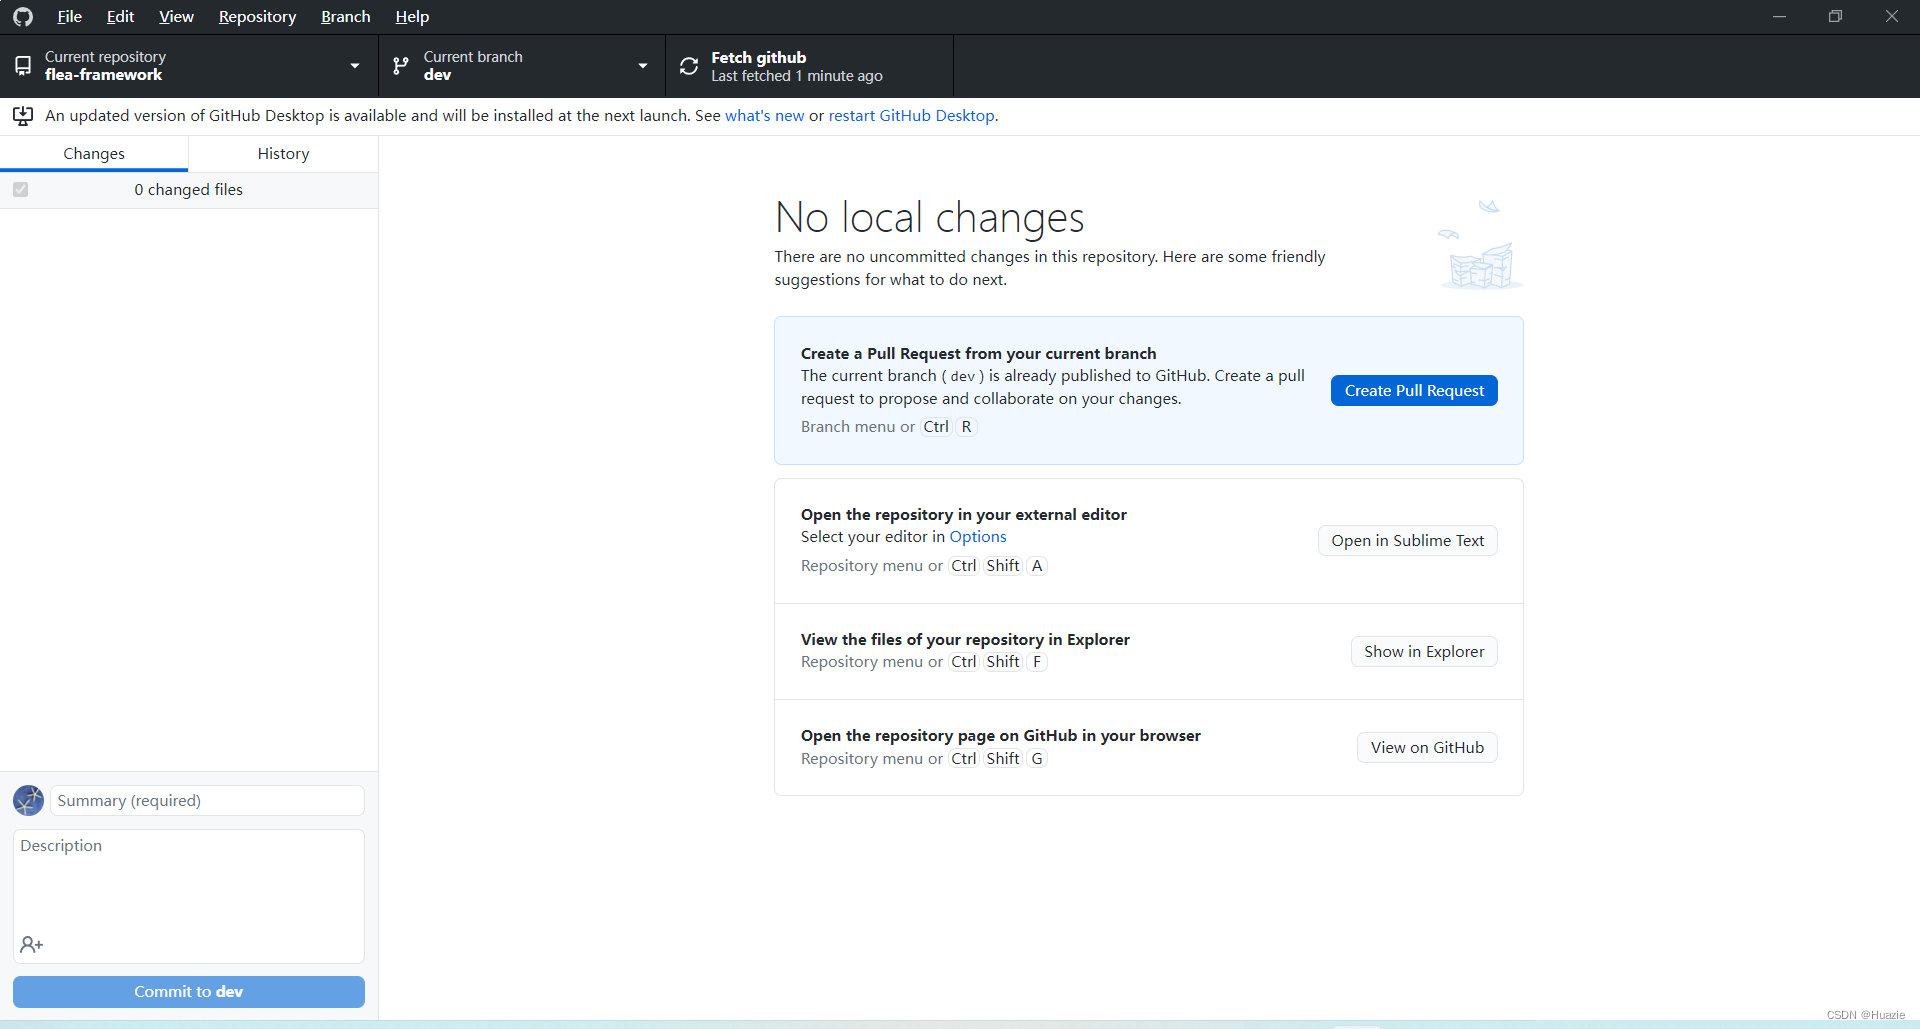Click the git branch icon beside dev
The width and height of the screenshot is (1920, 1029).
click(x=401, y=66)
